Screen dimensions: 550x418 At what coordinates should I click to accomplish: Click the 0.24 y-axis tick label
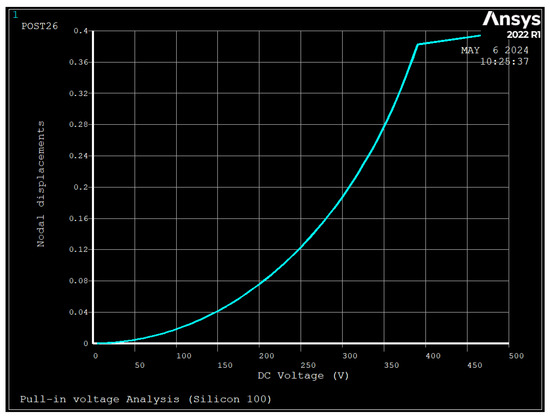pos(79,156)
